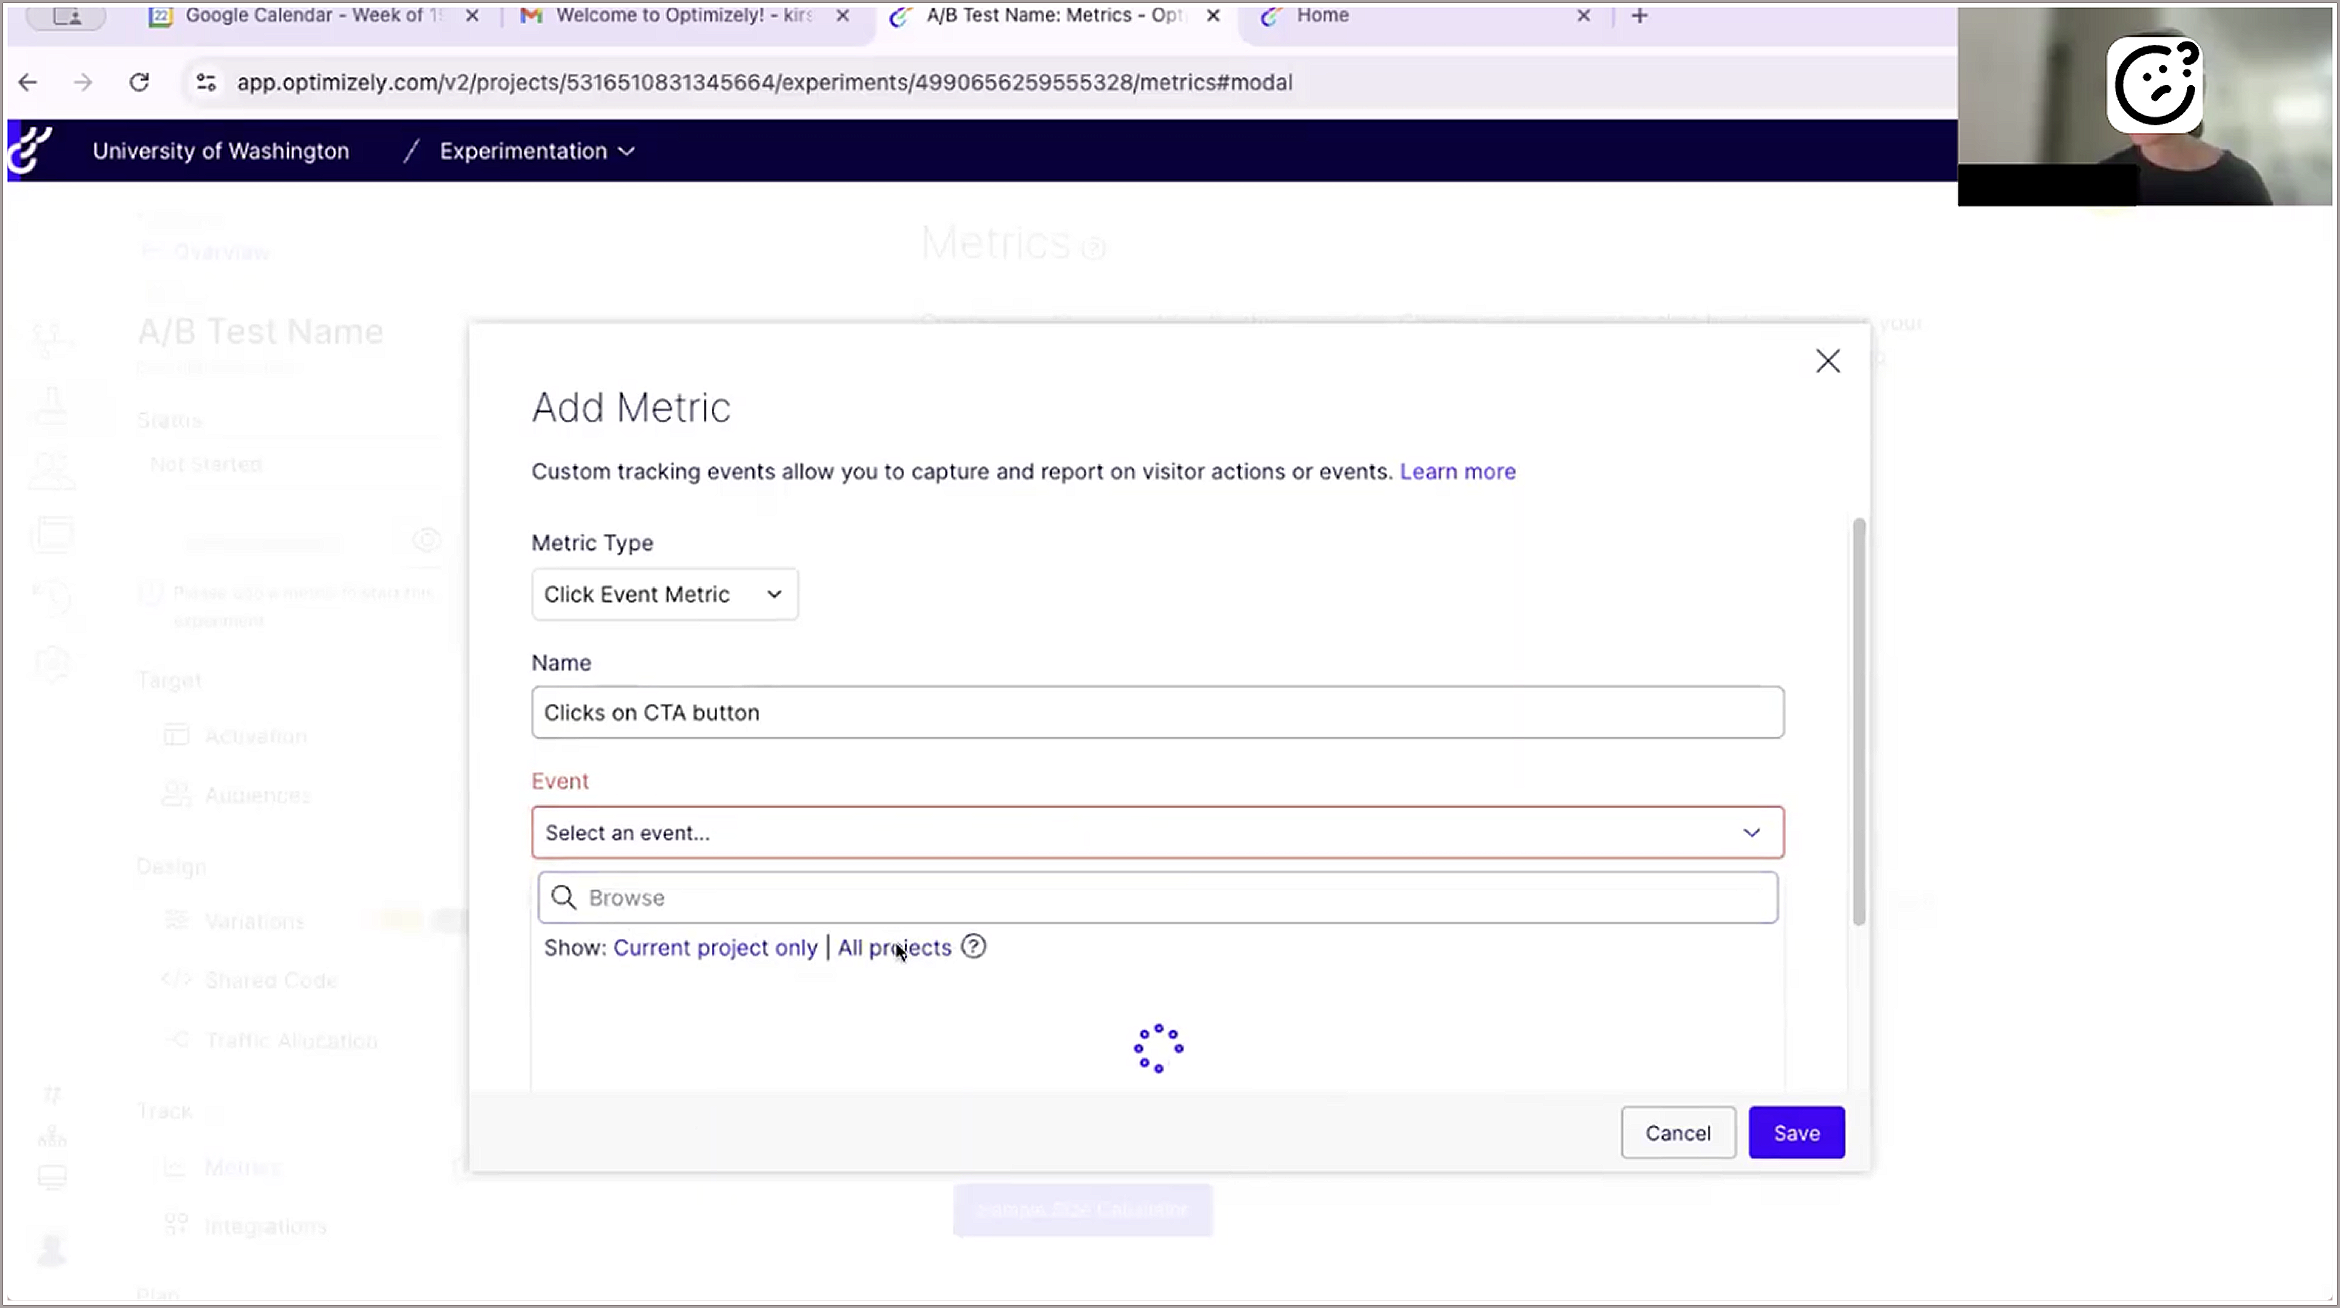Click the metric Name input field
This screenshot has width=2340, height=1308.
(1157, 712)
